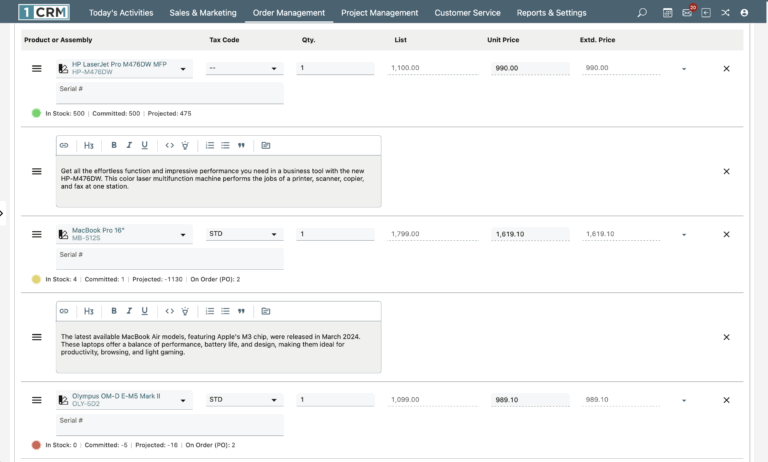Open Reports & Settings menu

(x=551, y=13)
